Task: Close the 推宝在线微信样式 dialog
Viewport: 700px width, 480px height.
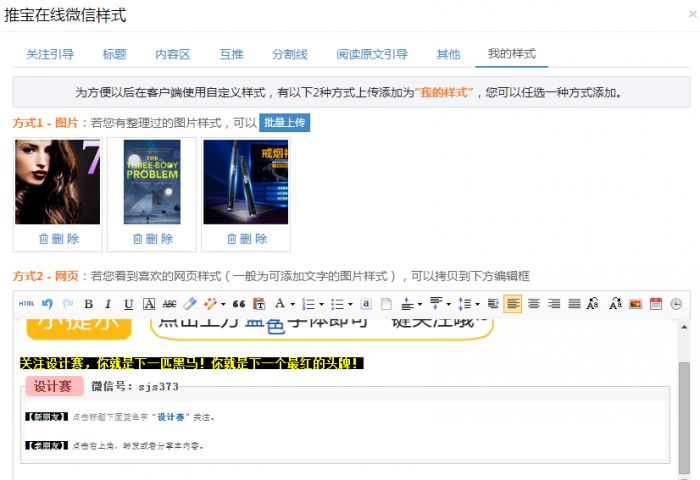Action: tap(693, 14)
